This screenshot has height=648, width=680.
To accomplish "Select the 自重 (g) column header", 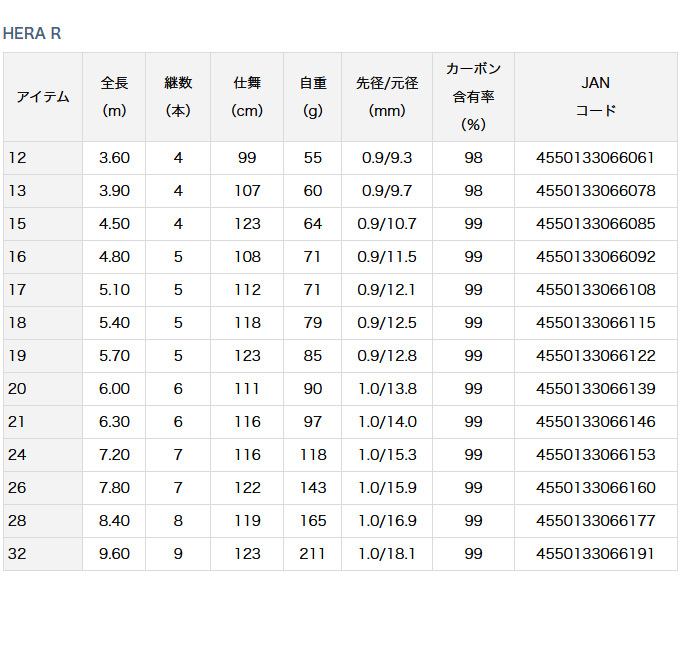I will point(312,97).
